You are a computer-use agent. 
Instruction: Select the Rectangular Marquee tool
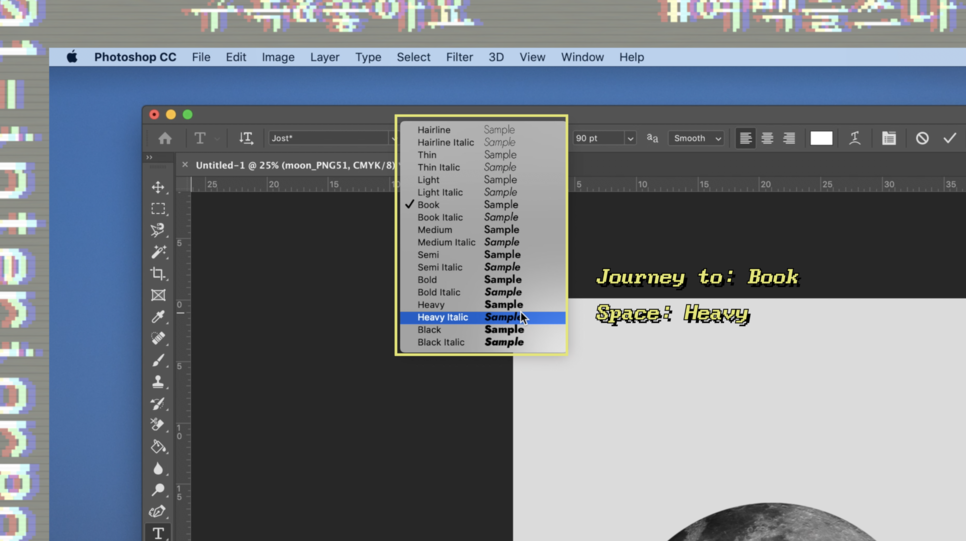pyautogui.click(x=158, y=209)
